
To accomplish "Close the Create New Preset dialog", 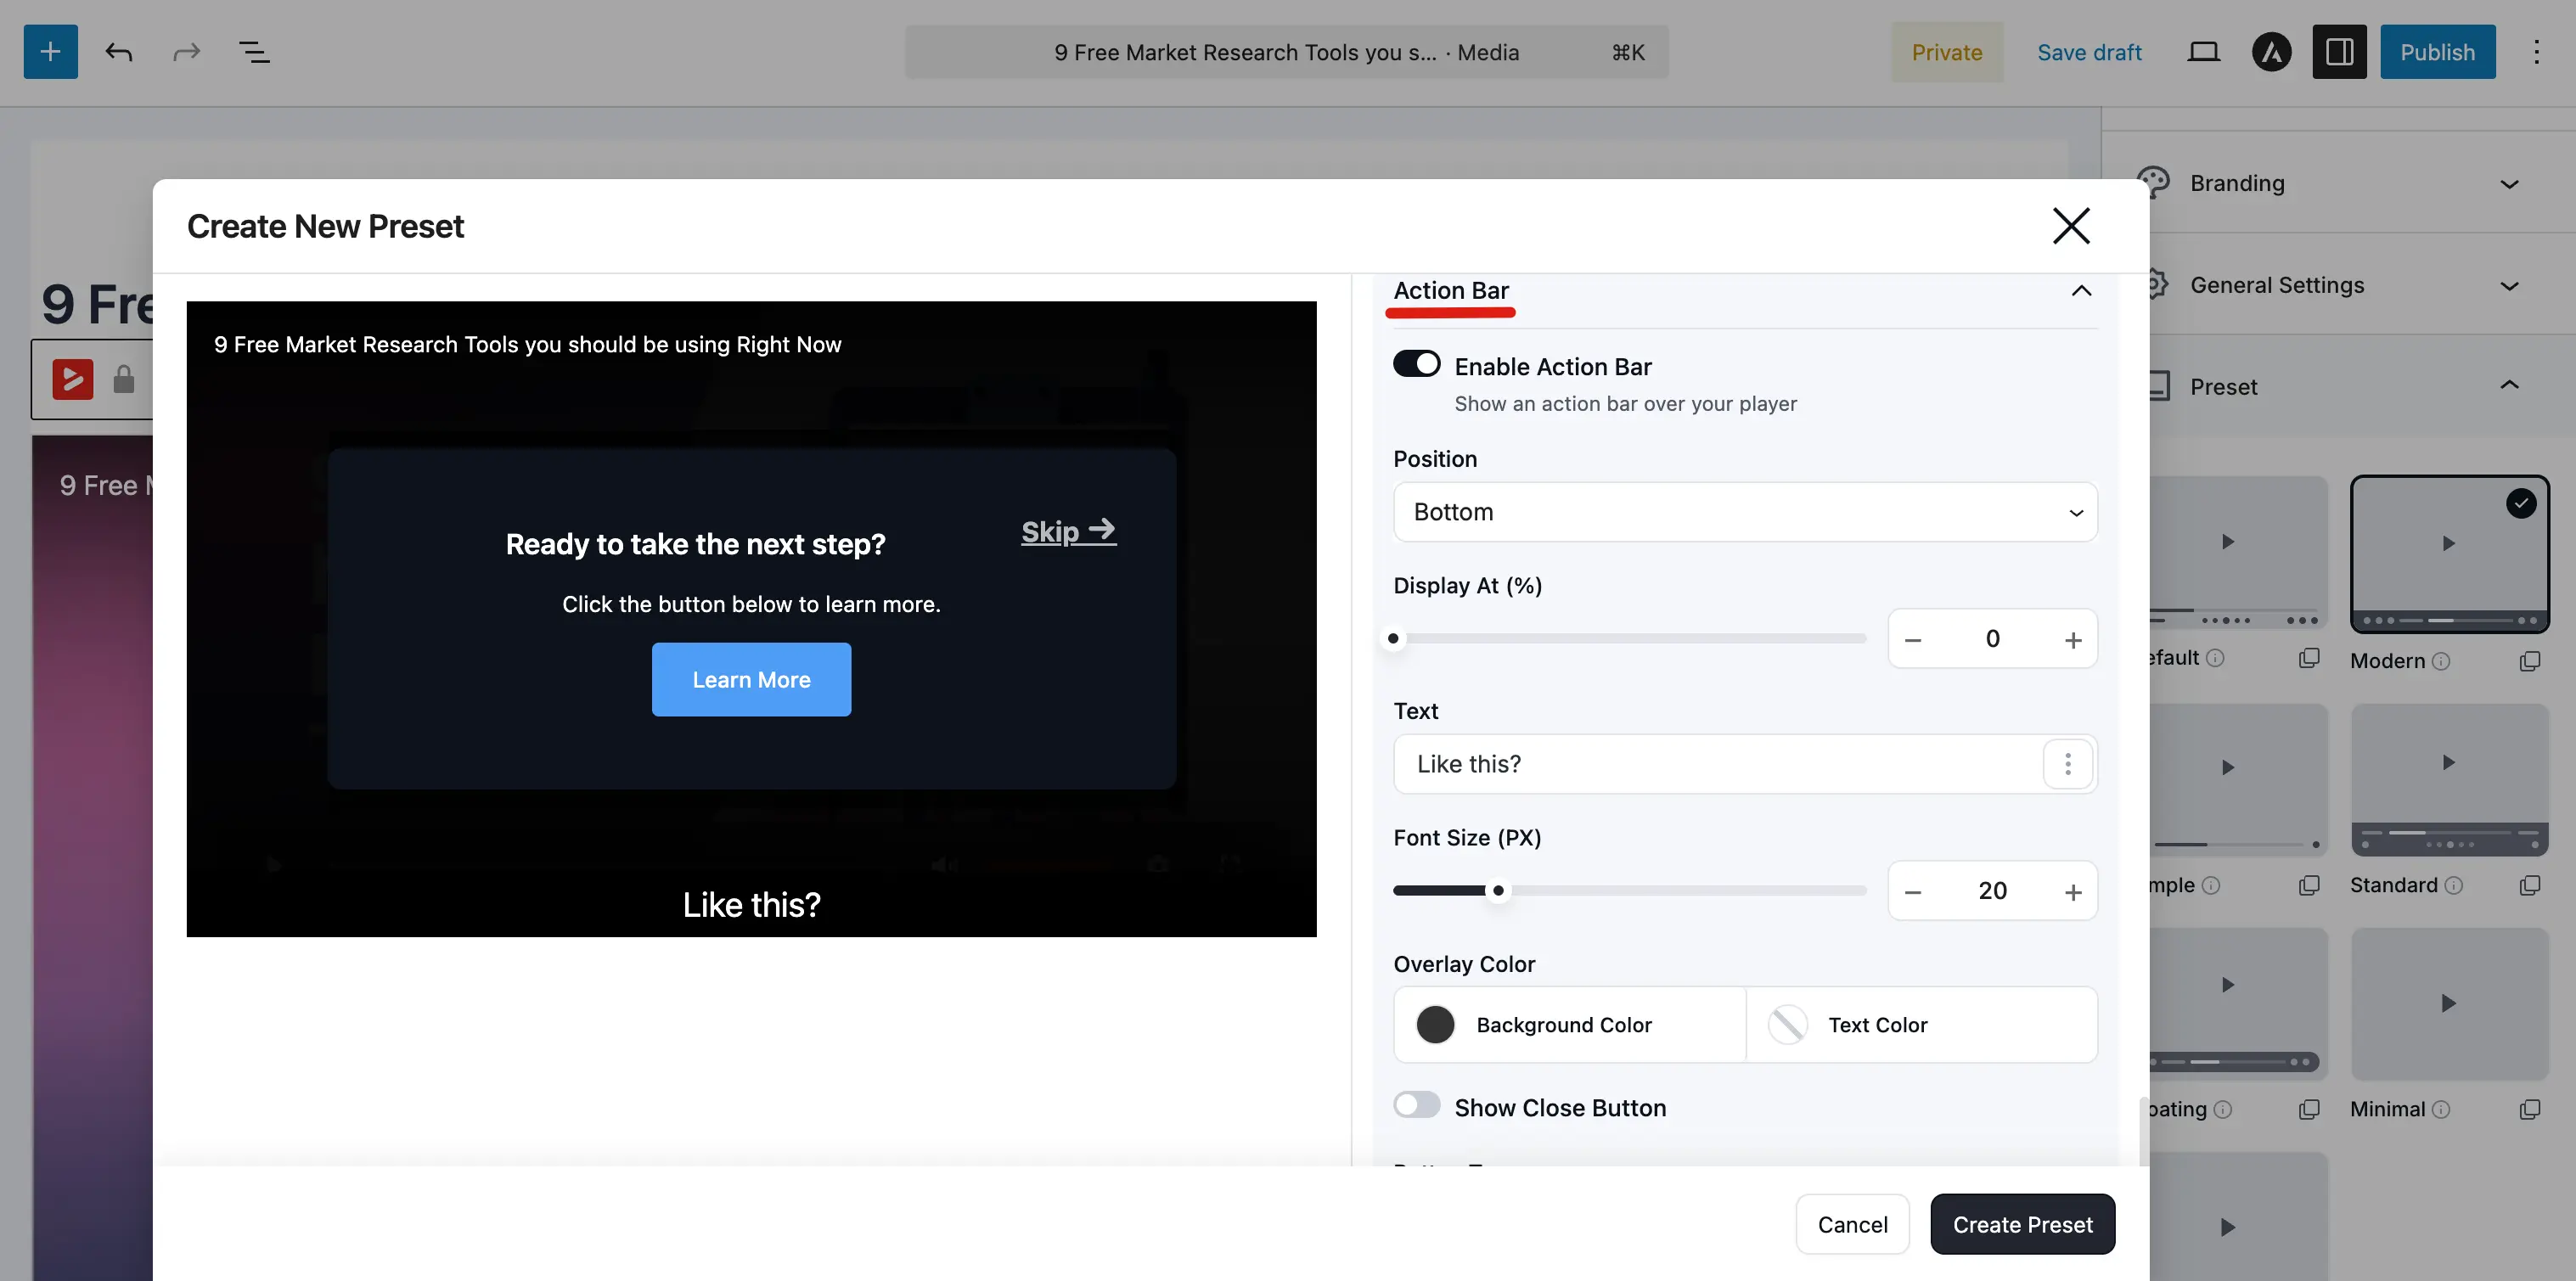I will [2071, 226].
